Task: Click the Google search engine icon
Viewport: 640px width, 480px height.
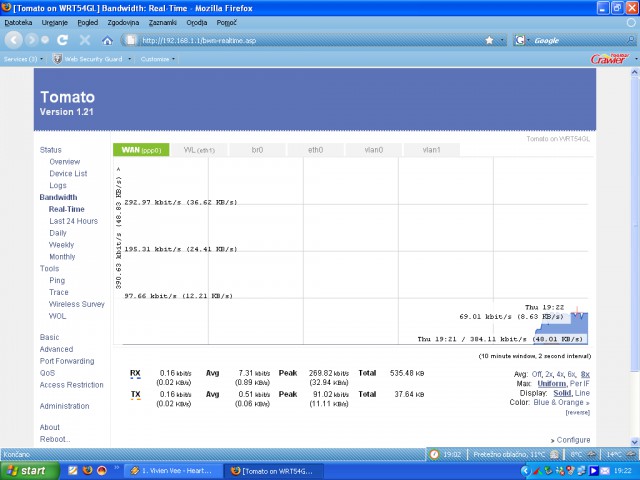Action: click(x=520, y=40)
